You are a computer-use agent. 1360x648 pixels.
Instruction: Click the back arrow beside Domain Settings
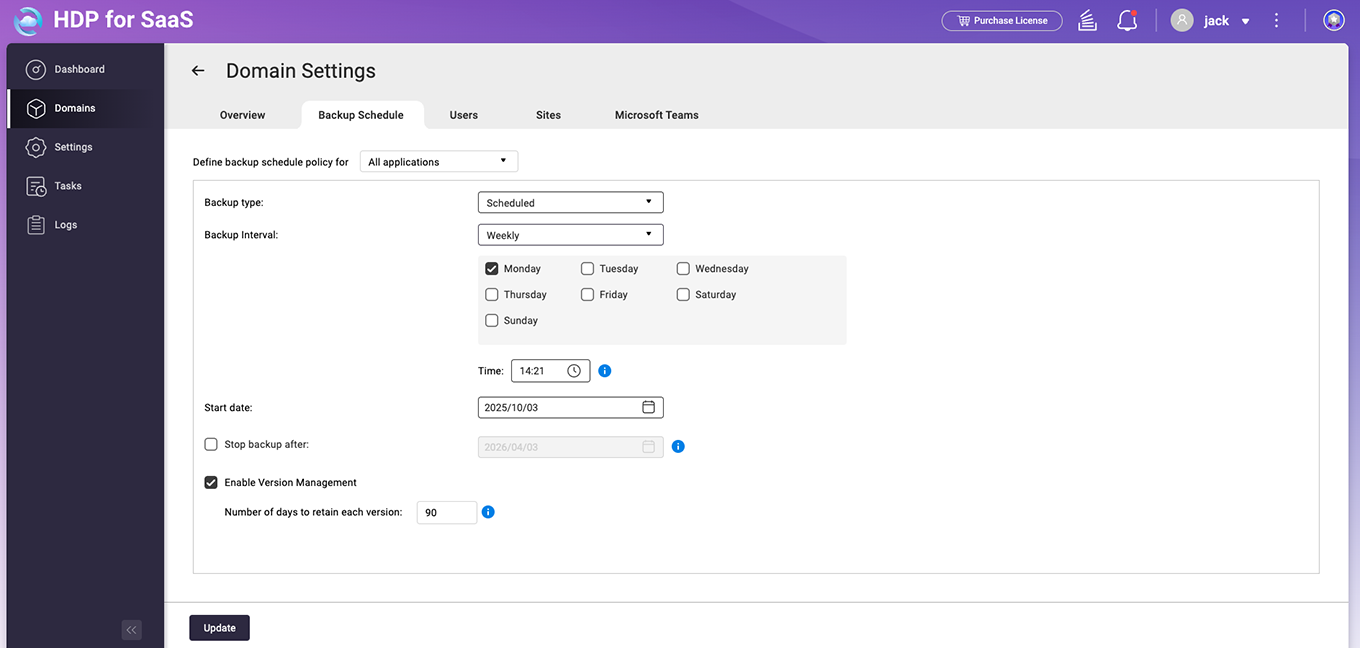coord(198,71)
